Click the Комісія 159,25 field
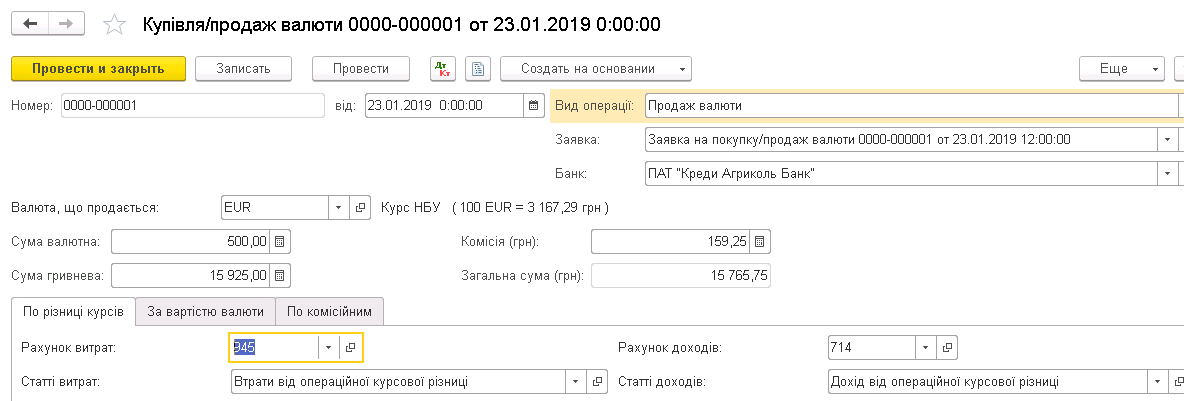 tap(671, 242)
